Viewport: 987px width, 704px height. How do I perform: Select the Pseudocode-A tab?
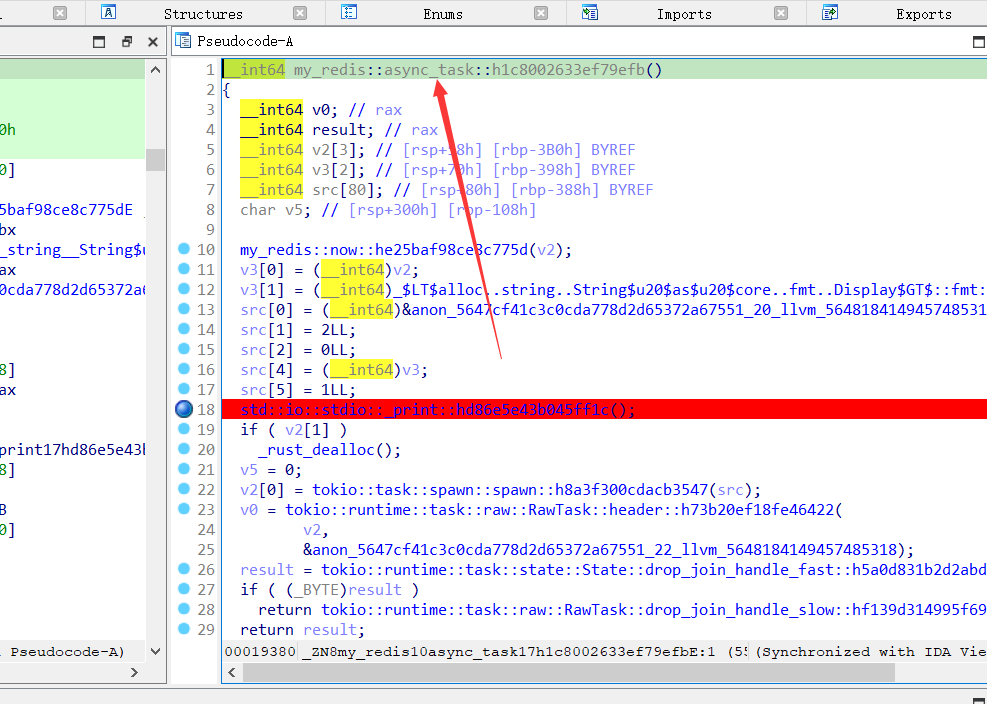(x=245, y=42)
